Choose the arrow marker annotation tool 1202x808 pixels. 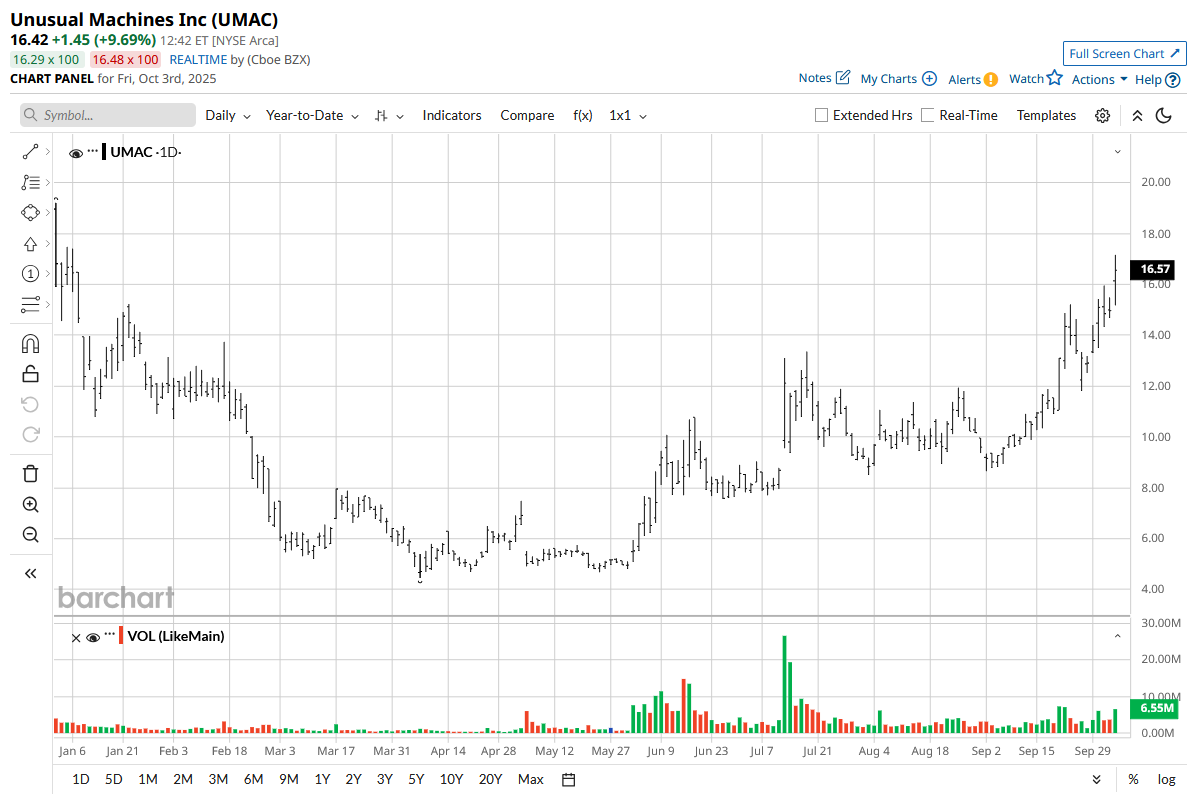[x=30, y=244]
